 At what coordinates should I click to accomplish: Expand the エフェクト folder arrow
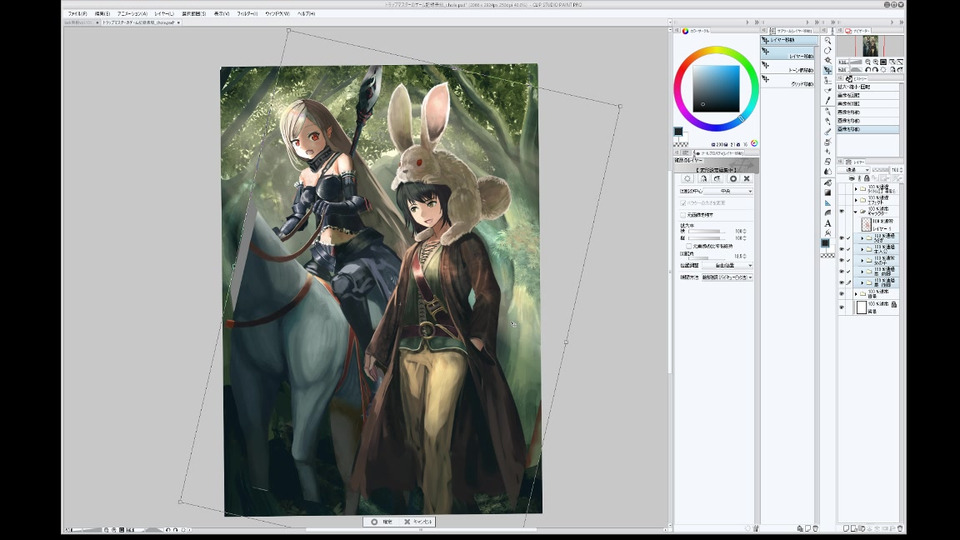click(856, 200)
